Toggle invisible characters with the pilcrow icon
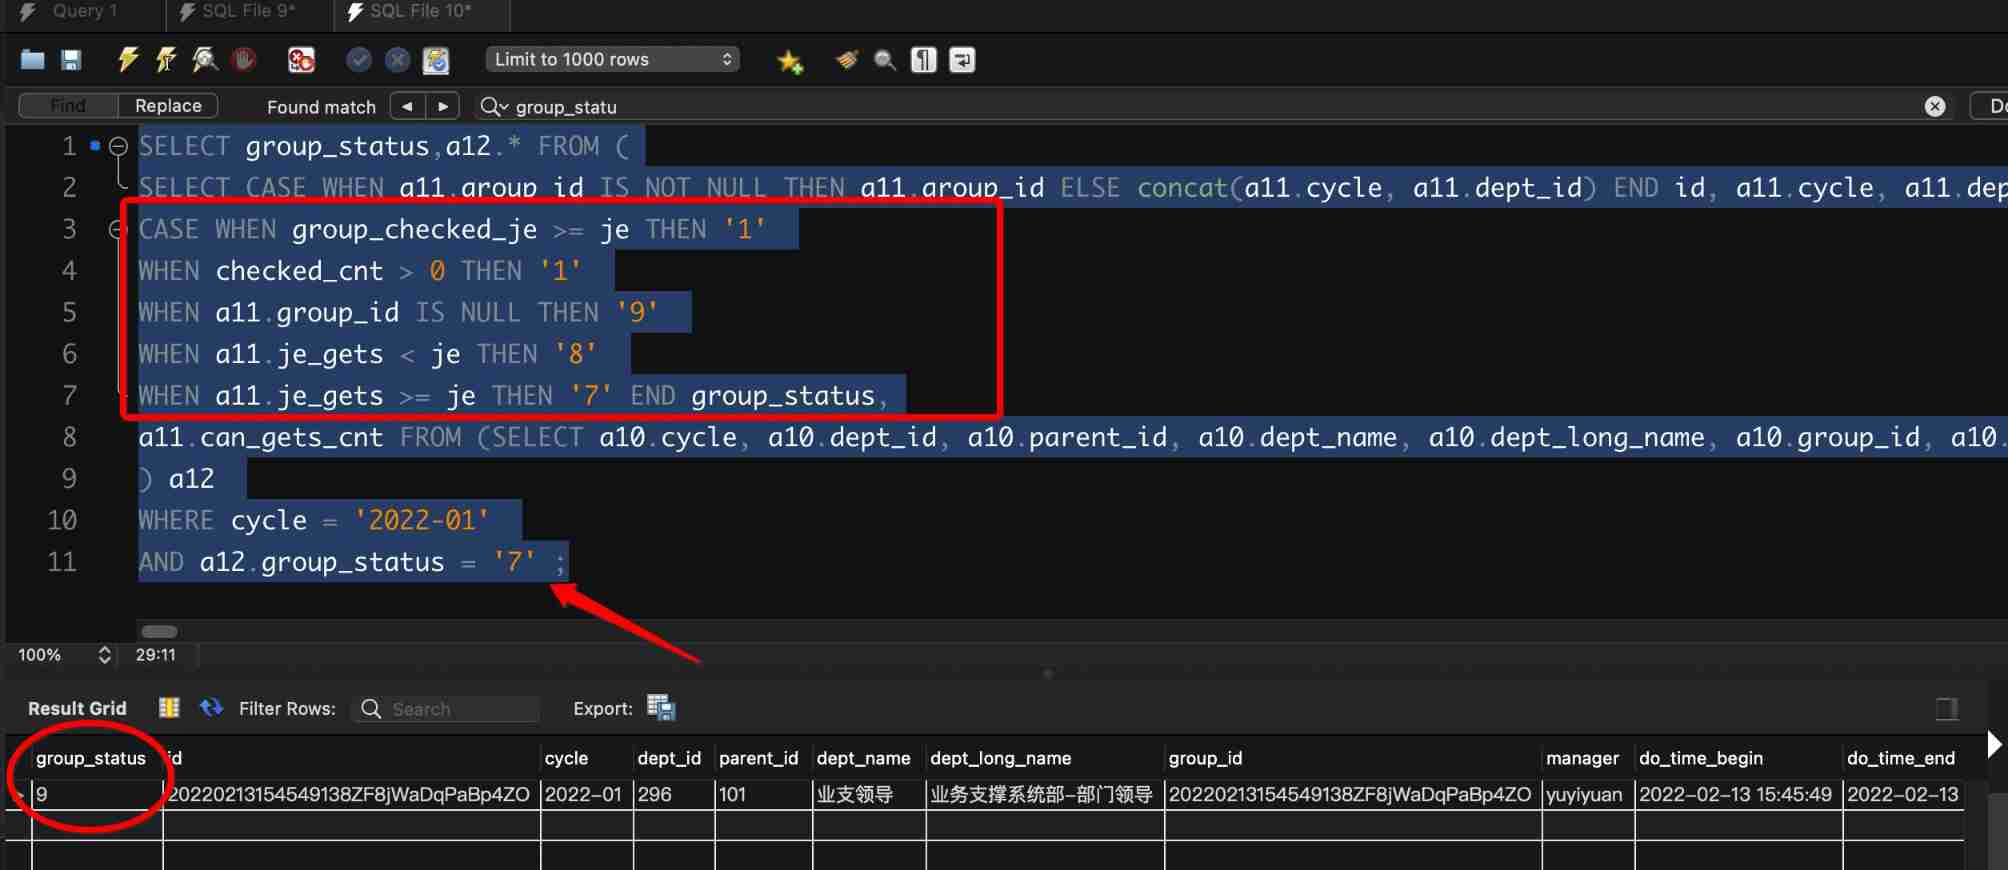 click(x=923, y=60)
